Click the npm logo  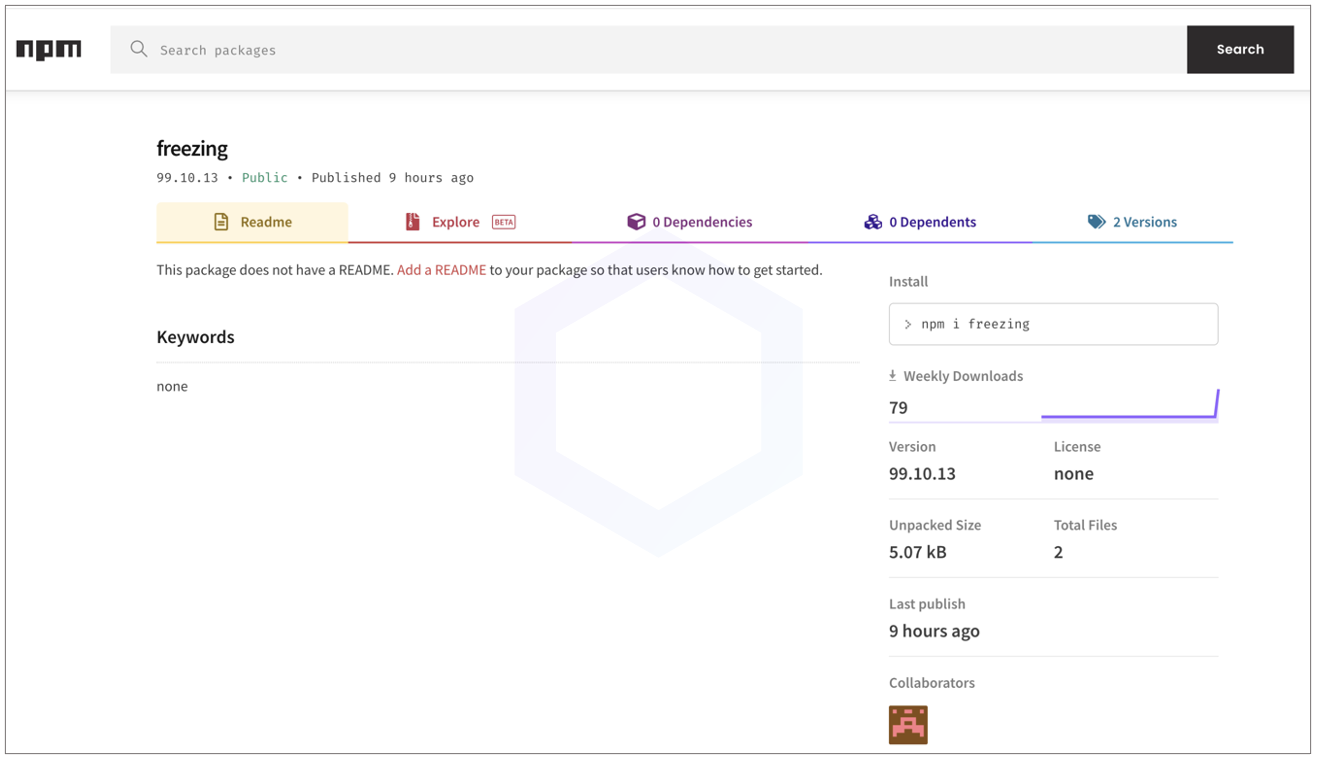pos(49,50)
